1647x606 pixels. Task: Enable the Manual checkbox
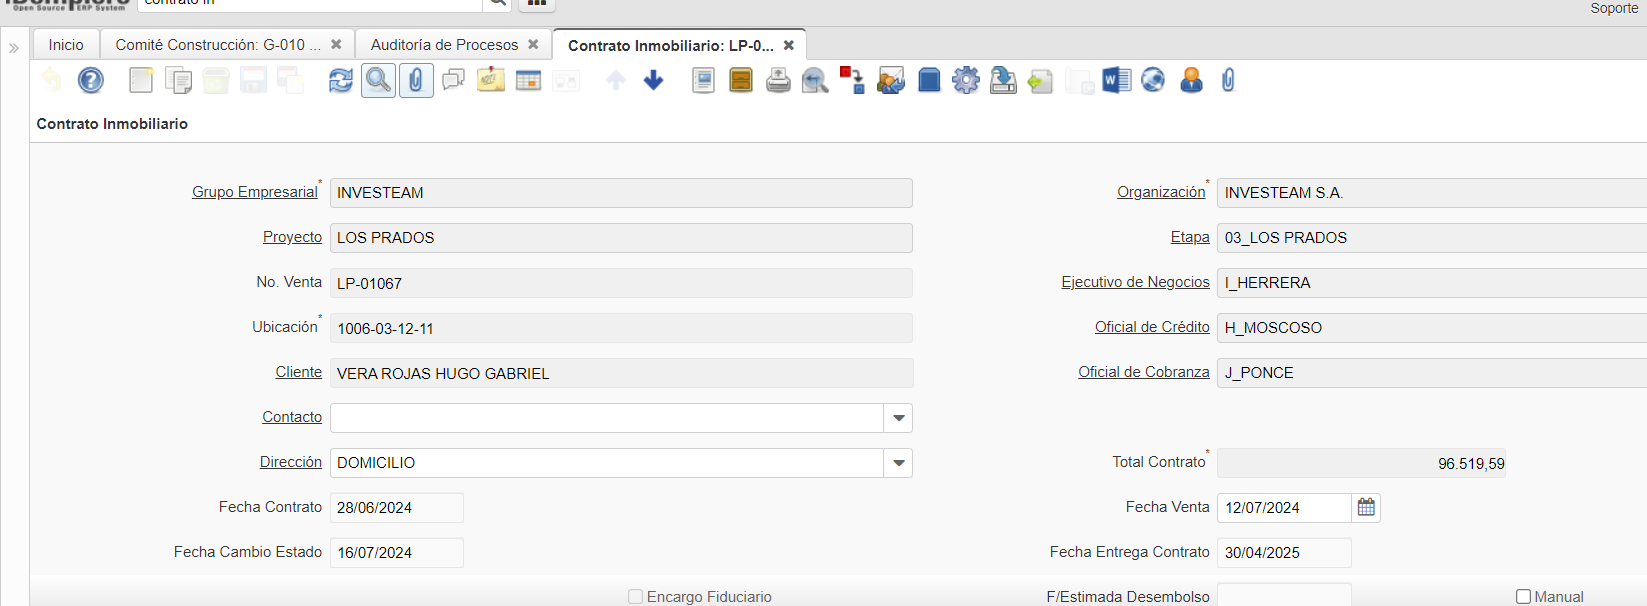pyautogui.click(x=1523, y=597)
